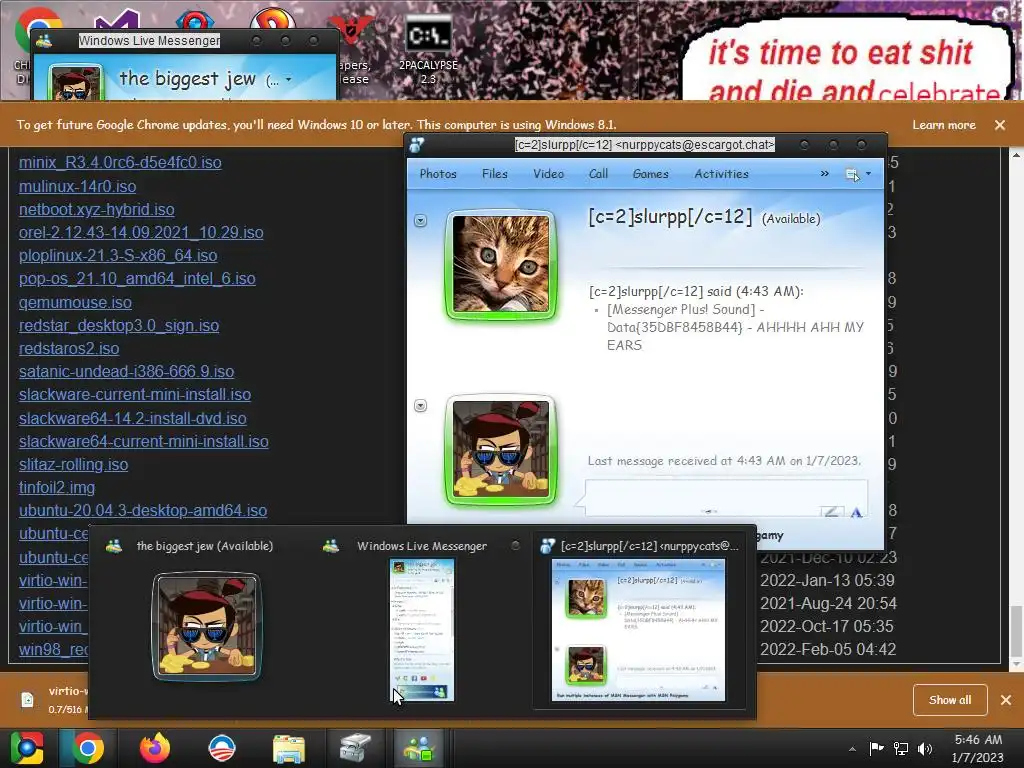Open mulinux-14r0.iso link
Screen dimensions: 1024x768
click(78, 186)
